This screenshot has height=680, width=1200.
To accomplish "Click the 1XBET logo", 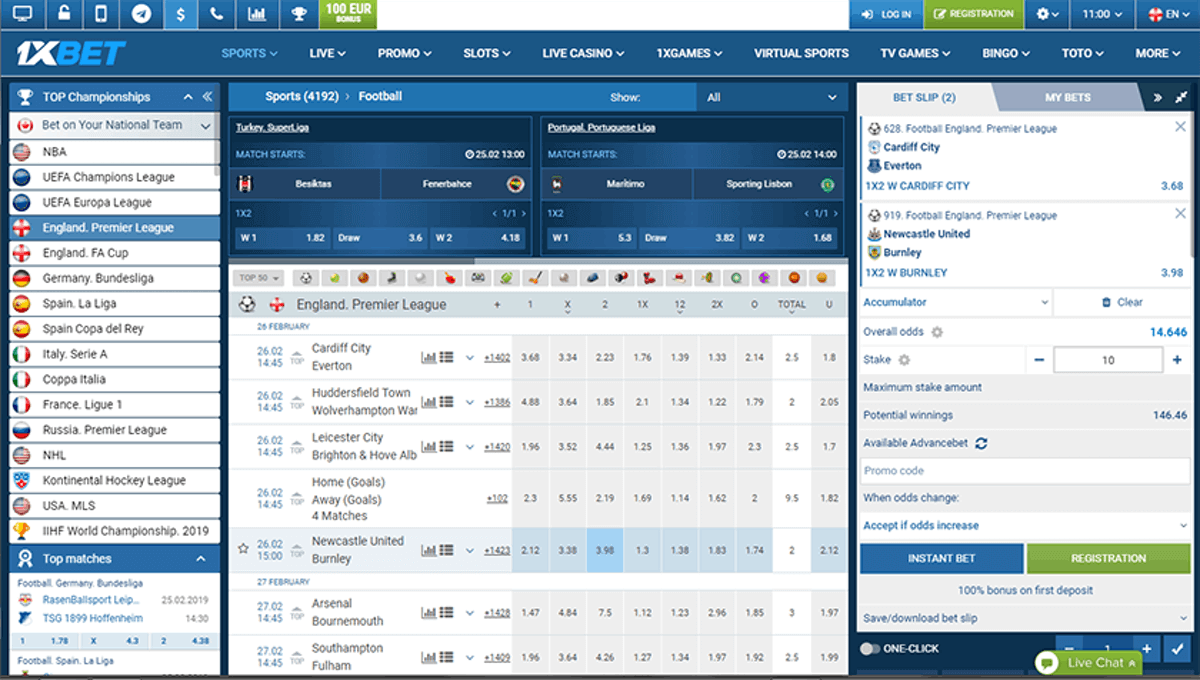I will (71, 53).
